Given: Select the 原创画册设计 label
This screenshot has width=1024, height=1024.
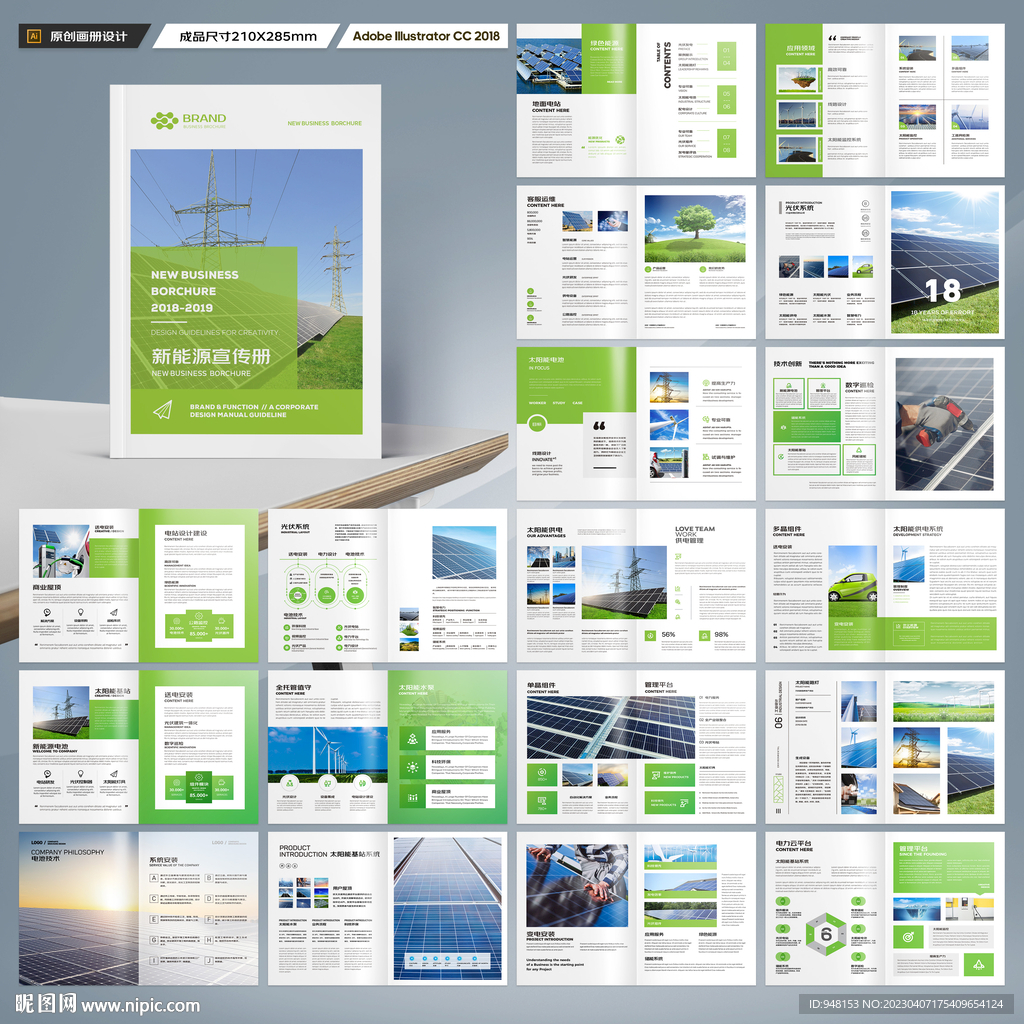Looking at the screenshot, I should pyautogui.click(x=88, y=37).
